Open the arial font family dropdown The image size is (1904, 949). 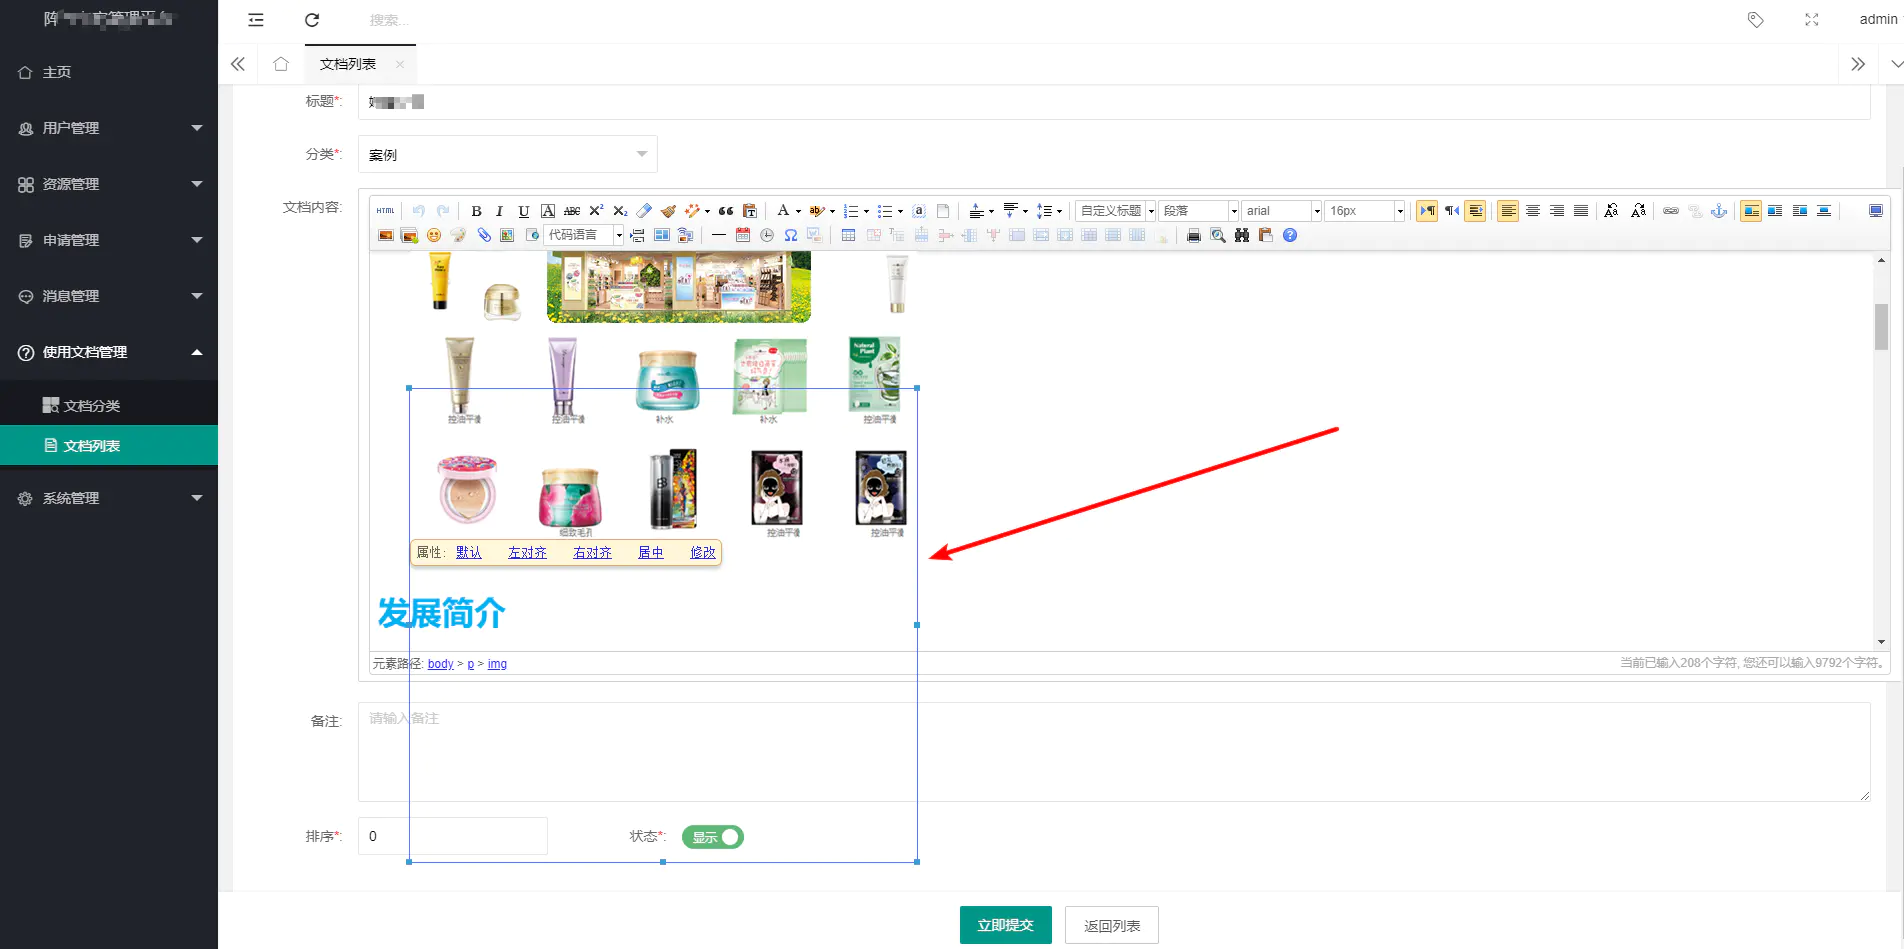pyautogui.click(x=1282, y=211)
